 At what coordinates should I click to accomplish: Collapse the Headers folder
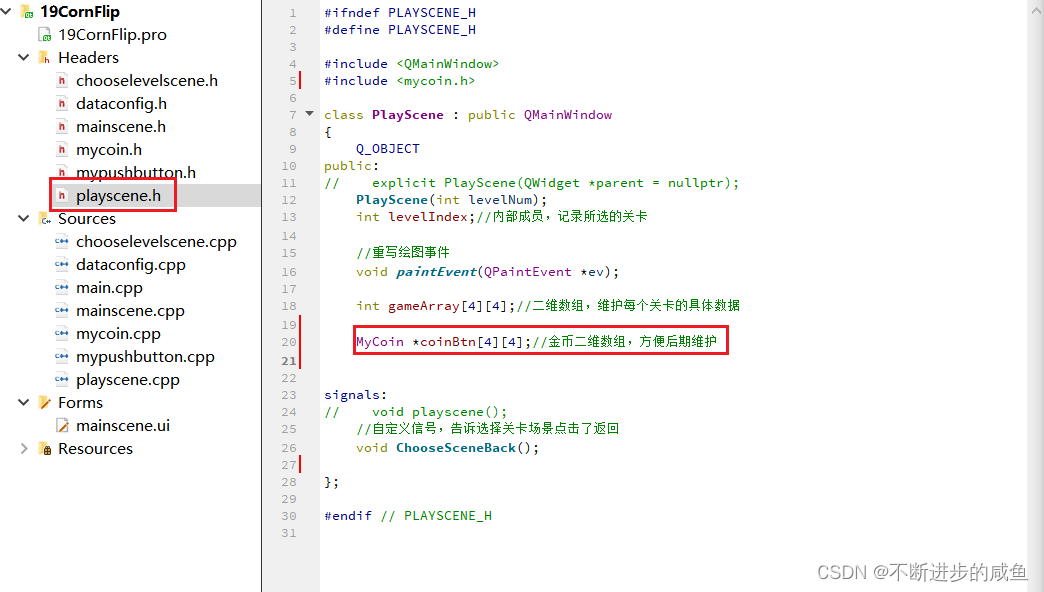(23, 57)
